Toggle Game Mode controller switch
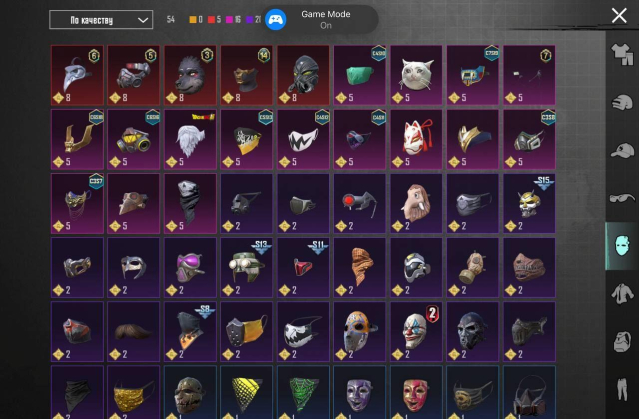The width and height of the screenshot is (639, 419). 275,20
